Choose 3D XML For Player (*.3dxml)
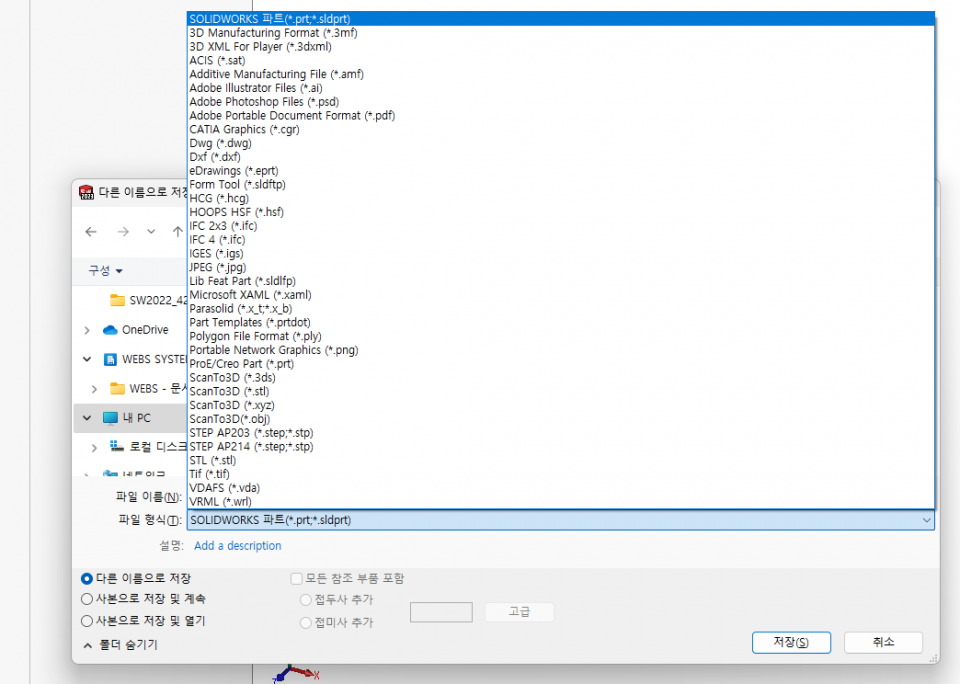 [x=561, y=47]
